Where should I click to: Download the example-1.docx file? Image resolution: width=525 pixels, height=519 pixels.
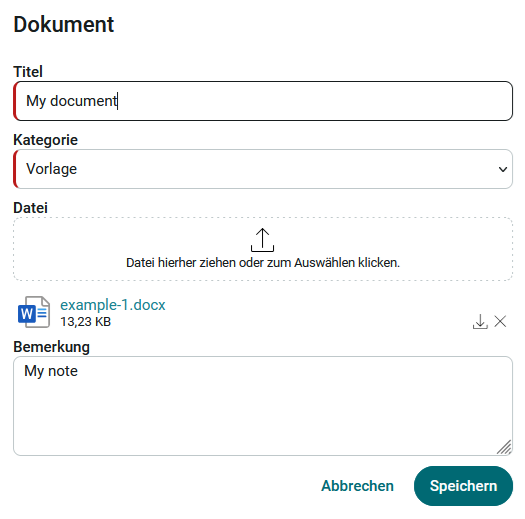(480, 321)
